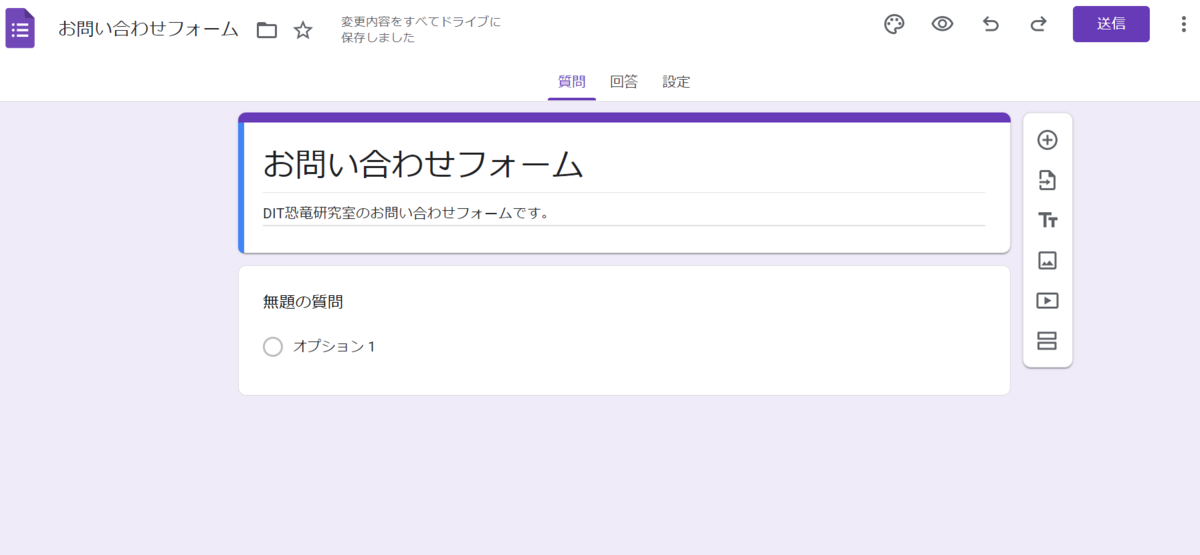Add a new question with plus icon
This screenshot has width=1200, height=555.
coord(1047,140)
